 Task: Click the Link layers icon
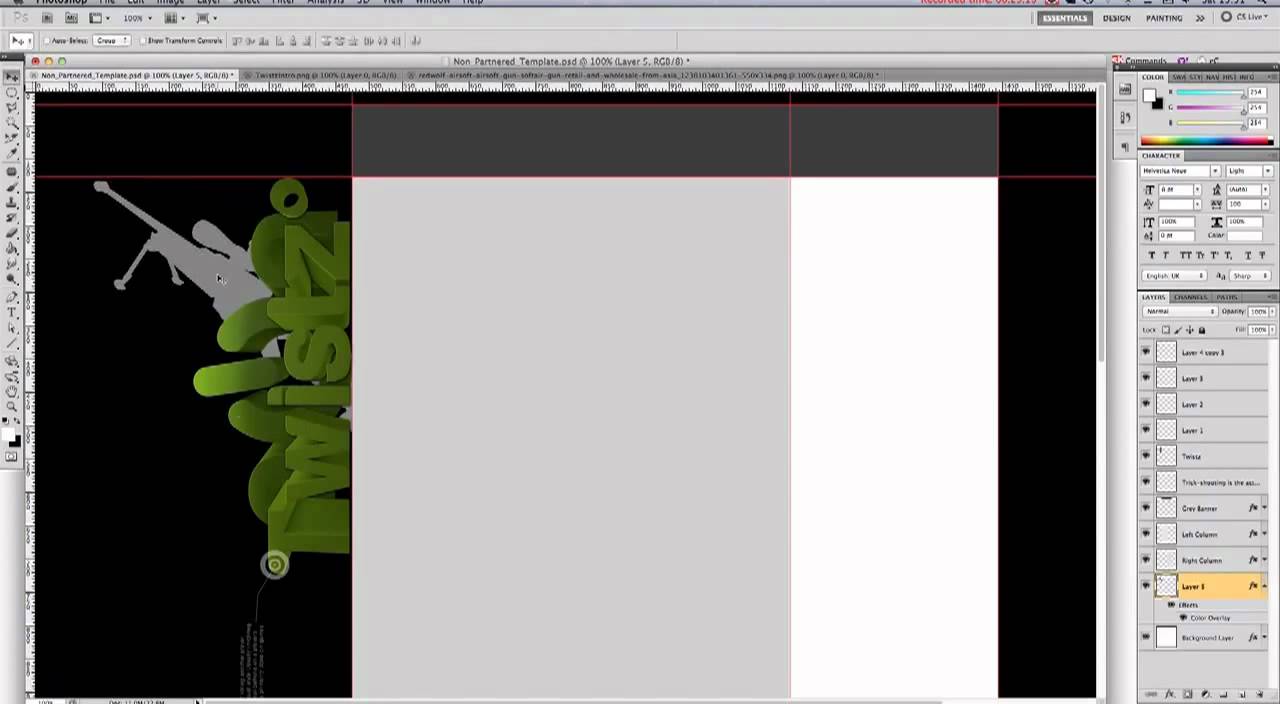(x=1151, y=694)
